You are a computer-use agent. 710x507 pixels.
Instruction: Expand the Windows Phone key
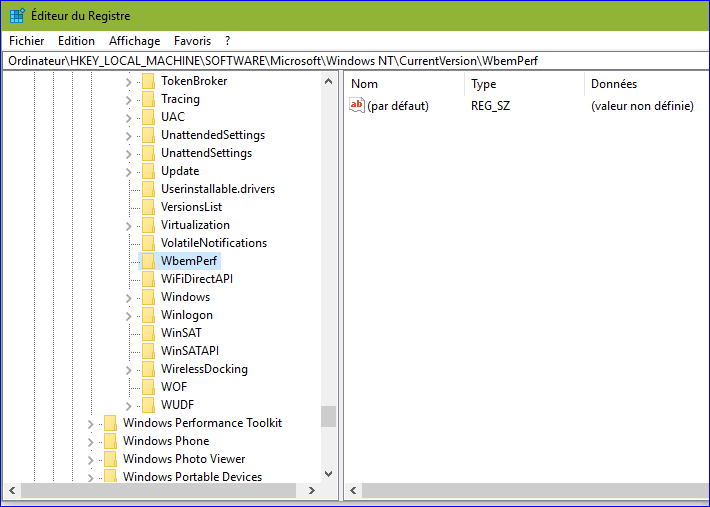tap(91, 442)
